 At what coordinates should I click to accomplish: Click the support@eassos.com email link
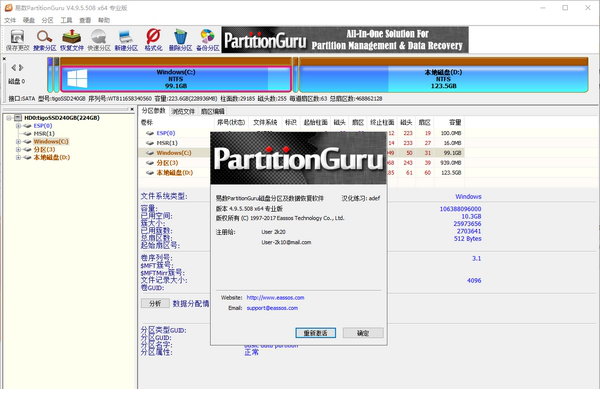click(x=272, y=308)
